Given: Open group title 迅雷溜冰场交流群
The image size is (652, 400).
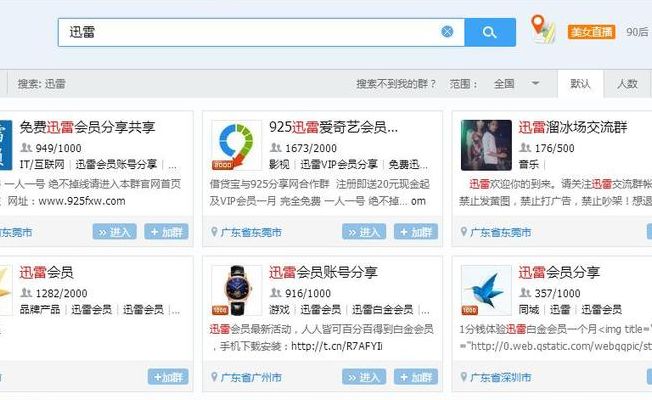Looking at the screenshot, I should point(573,127).
